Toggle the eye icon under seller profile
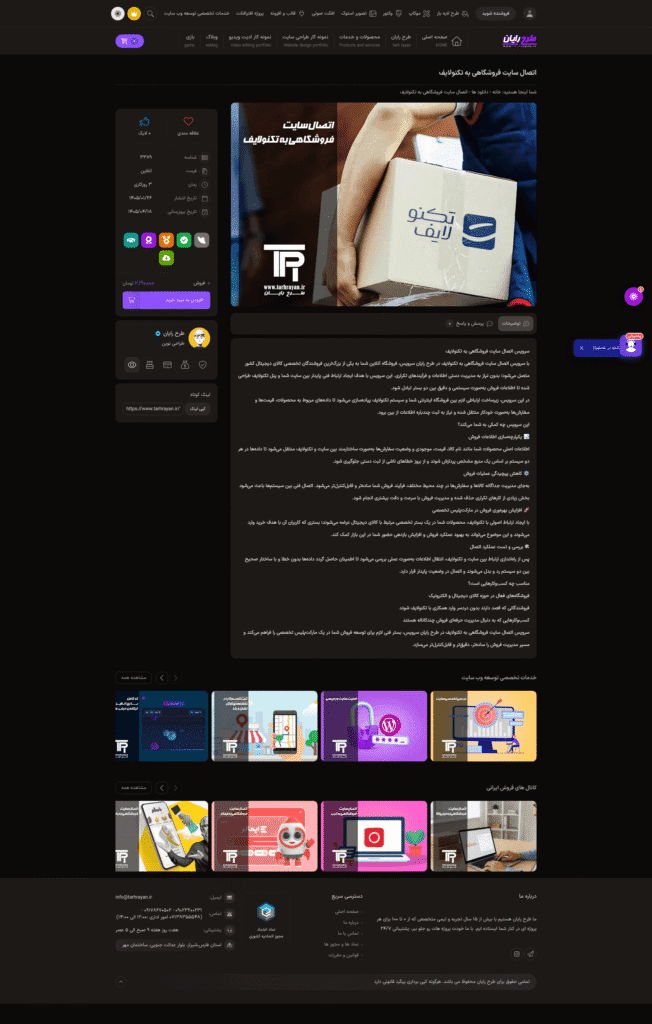The height and width of the screenshot is (1024, 652). pyautogui.click(x=132, y=365)
